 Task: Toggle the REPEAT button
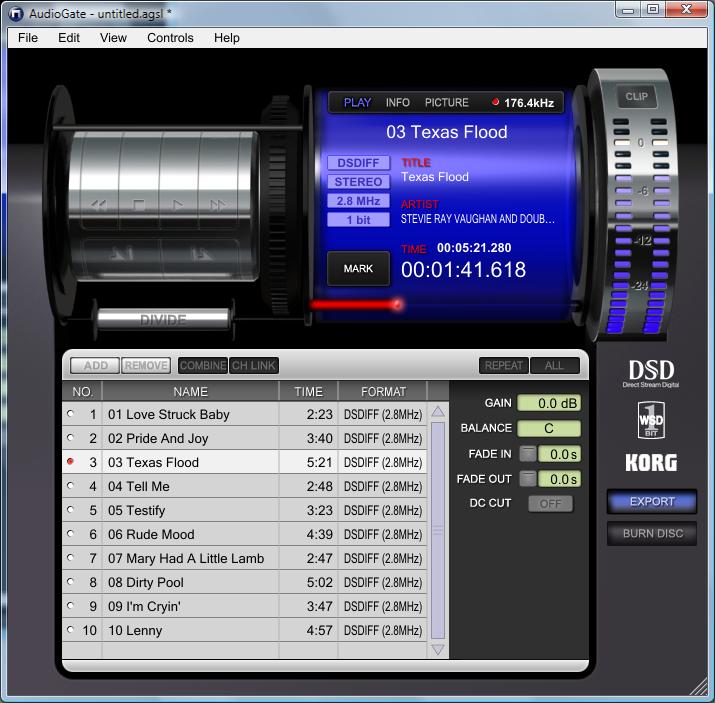pos(503,366)
